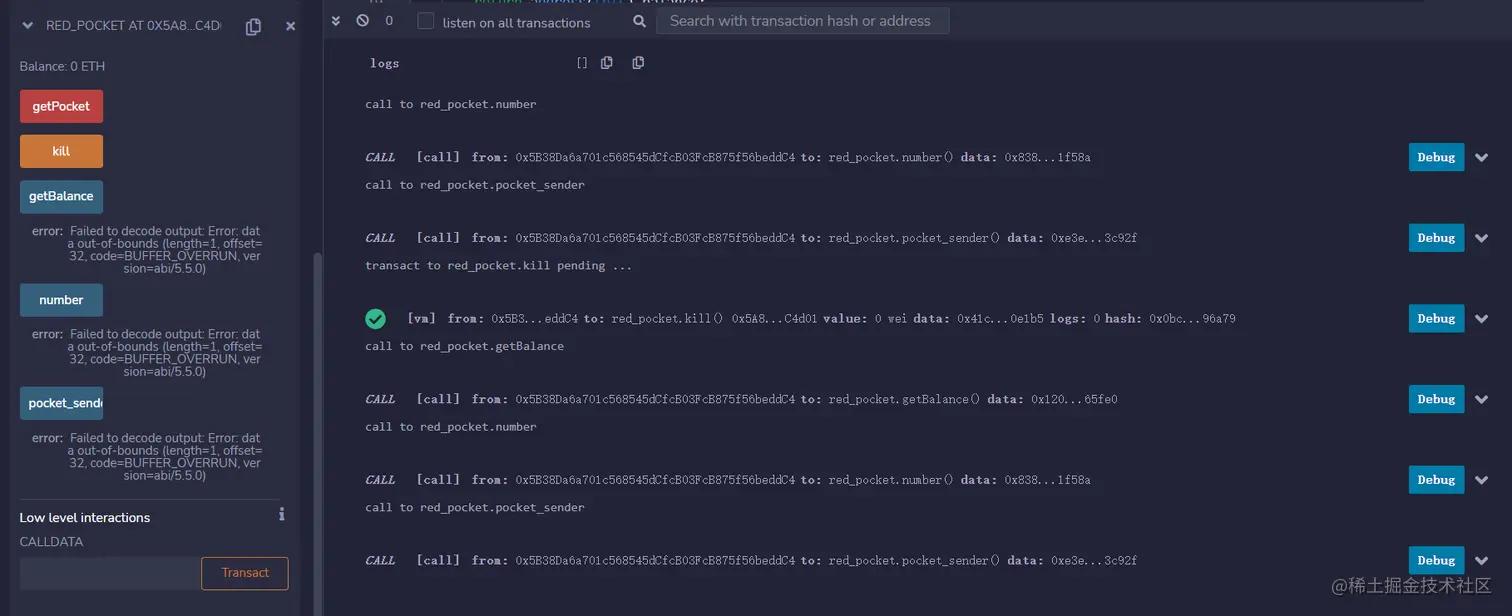1512x616 pixels.
Task: Copy the logs value using first copy icon
Action: (607, 63)
